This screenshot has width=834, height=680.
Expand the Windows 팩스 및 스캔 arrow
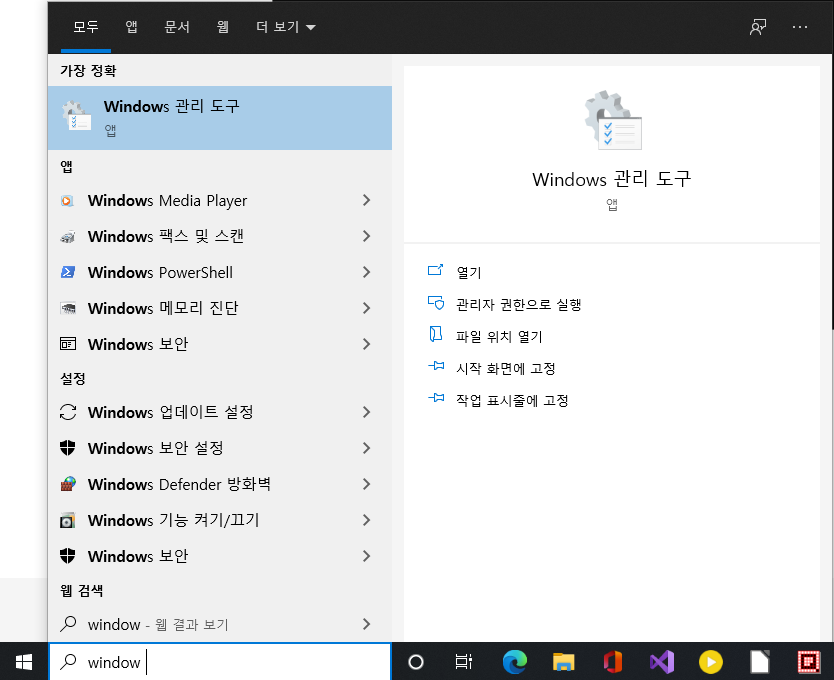pos(366,236)
